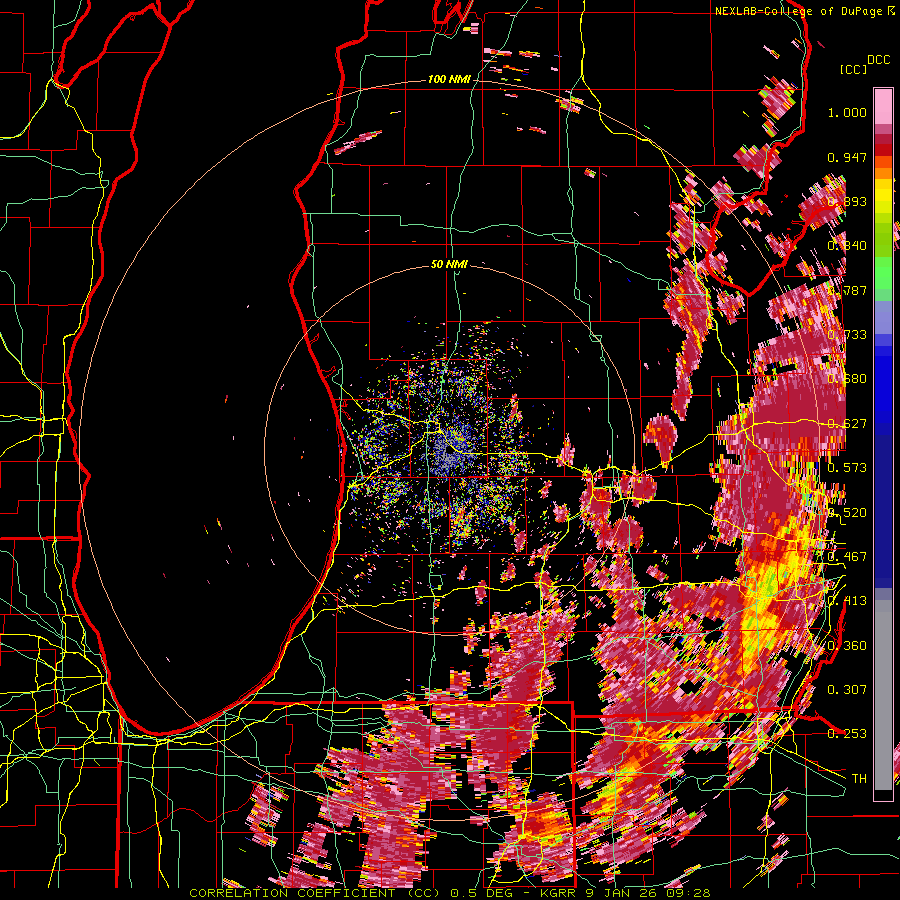Click the 0.573 value on the color scale
Image resolution: width=900 pixels, height=900 pixels.
click(x=847, y=467)
